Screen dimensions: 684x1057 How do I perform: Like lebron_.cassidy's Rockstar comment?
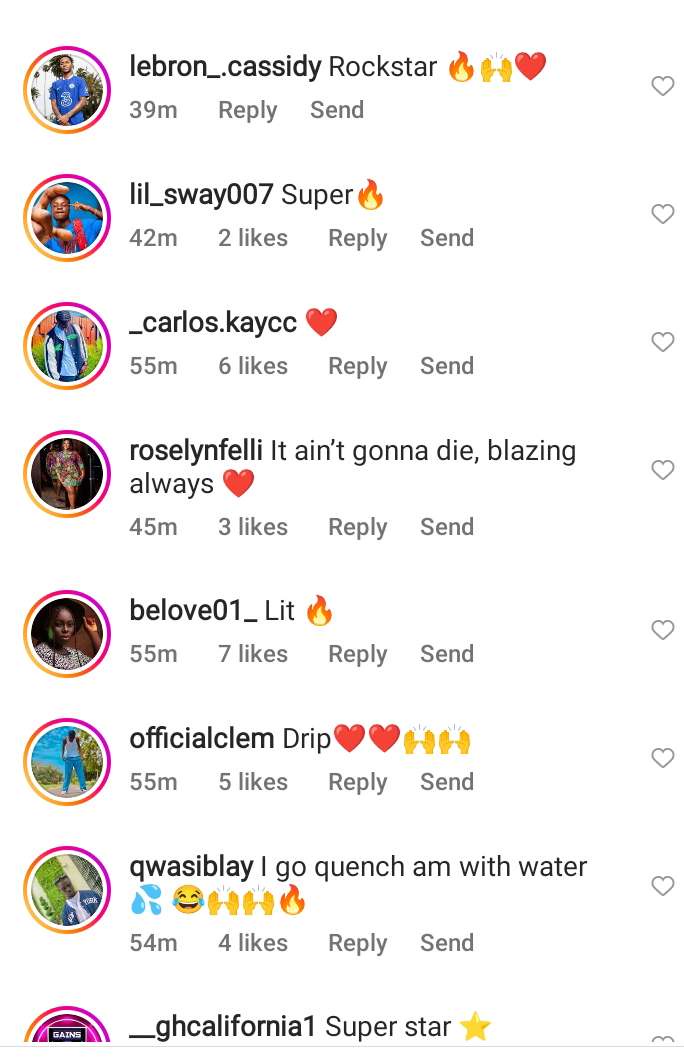[x=662, y=87]
